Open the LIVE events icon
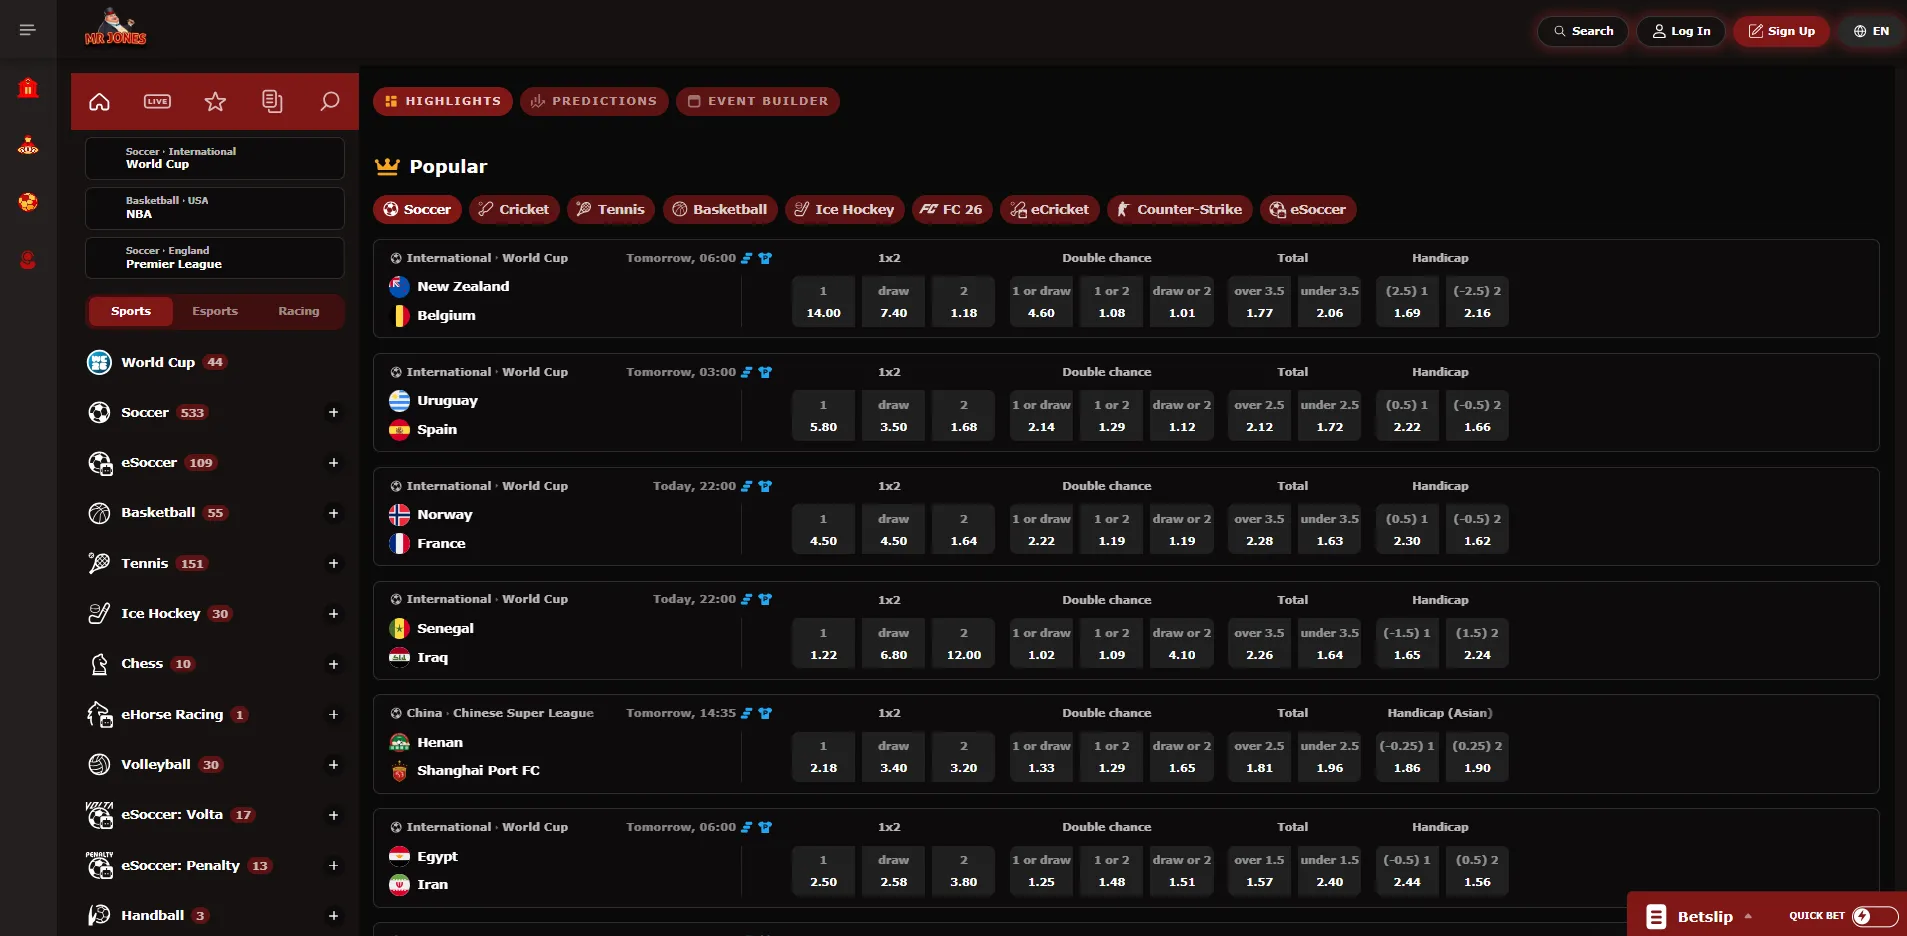The height and width of the screenshot is (936, 1907). (157, 101)
